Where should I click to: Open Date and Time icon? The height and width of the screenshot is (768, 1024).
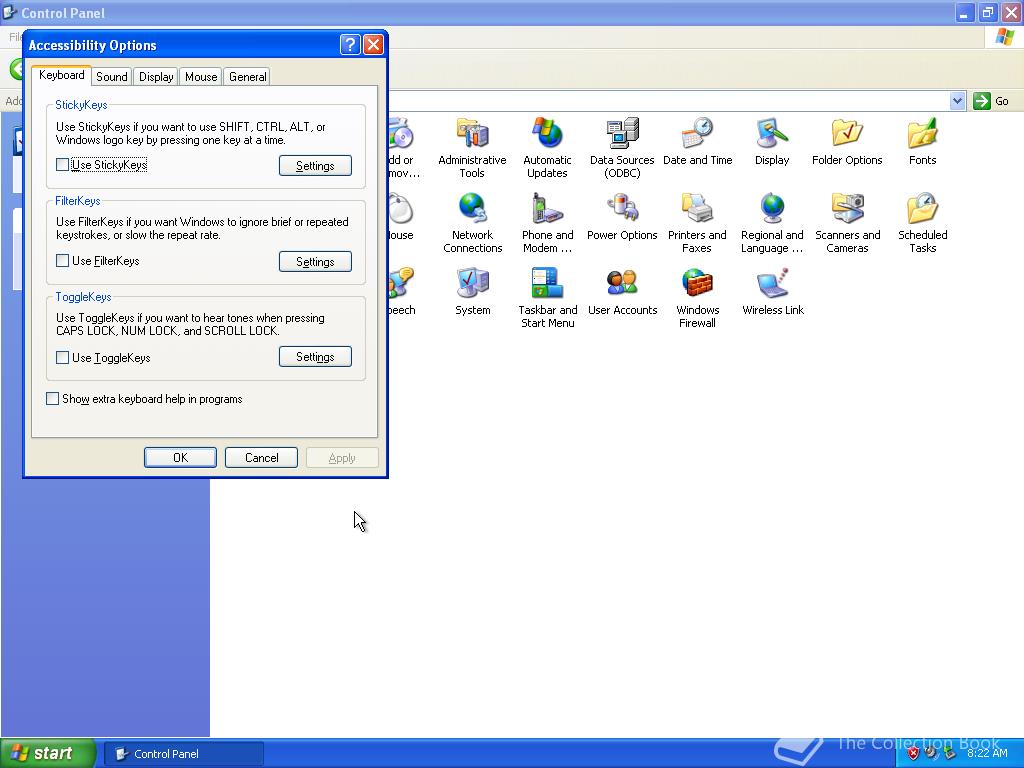[x=697, y=134]
